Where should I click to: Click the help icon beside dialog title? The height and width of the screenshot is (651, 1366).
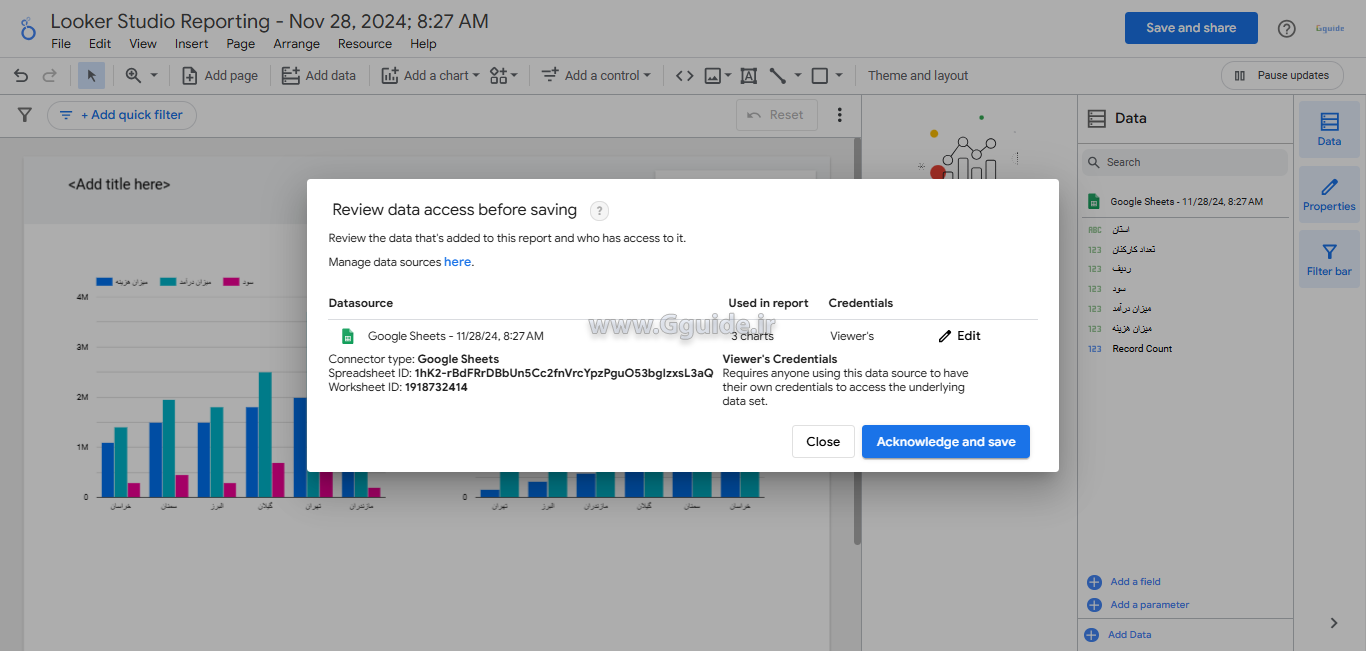[x=599, y=211]
